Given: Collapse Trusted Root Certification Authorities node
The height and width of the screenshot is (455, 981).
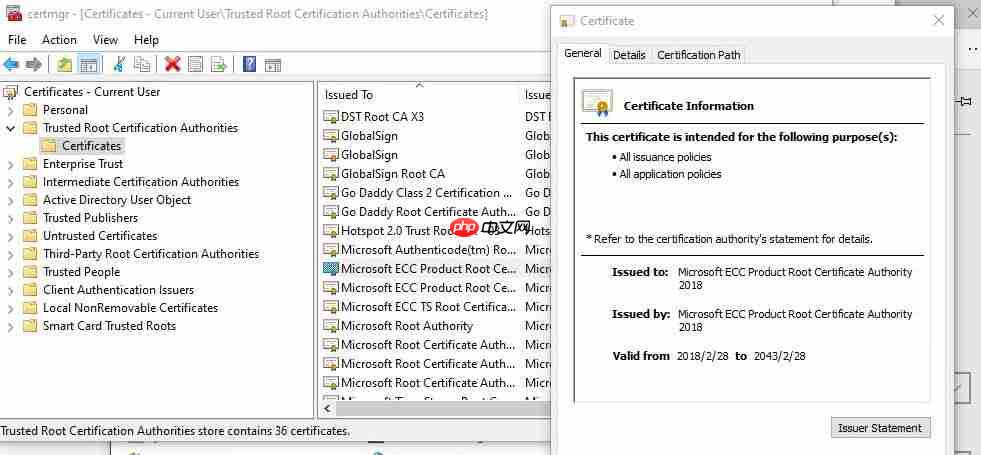Looking at the screenshot, I should coord(10,128).
